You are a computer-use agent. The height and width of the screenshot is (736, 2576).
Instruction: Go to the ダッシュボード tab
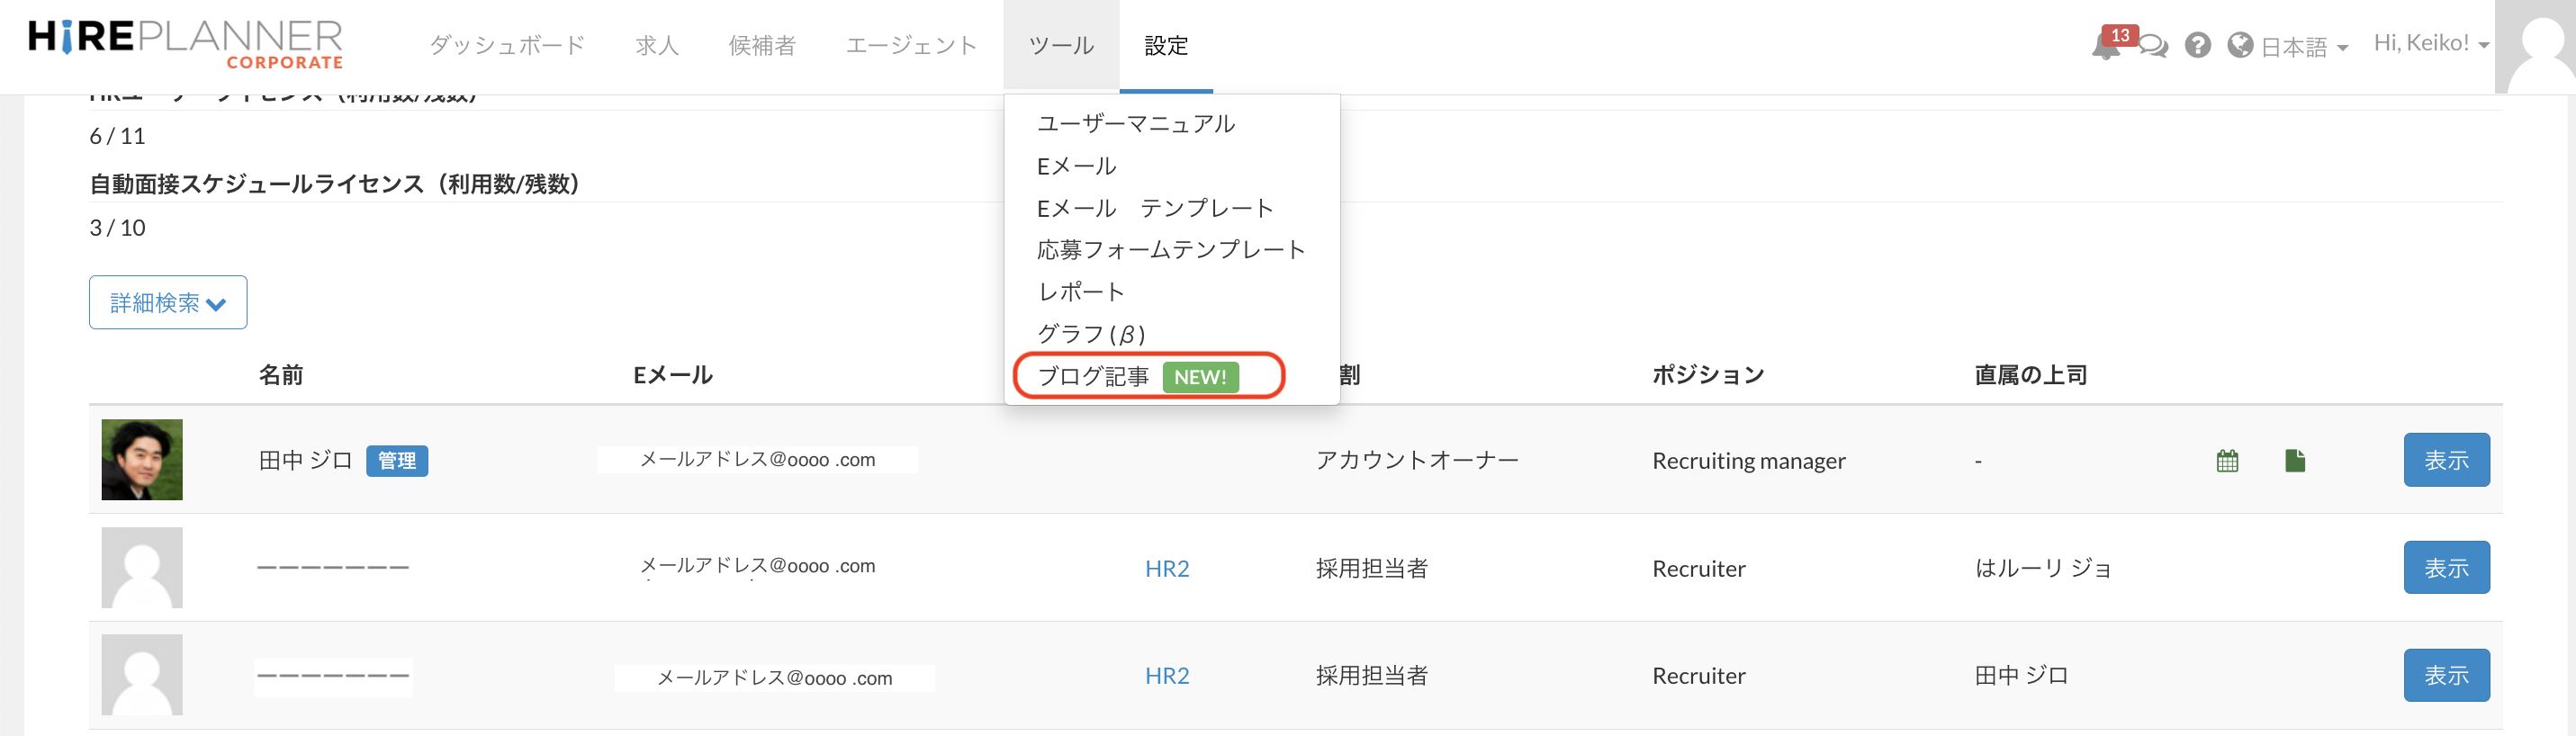[507, 46]
